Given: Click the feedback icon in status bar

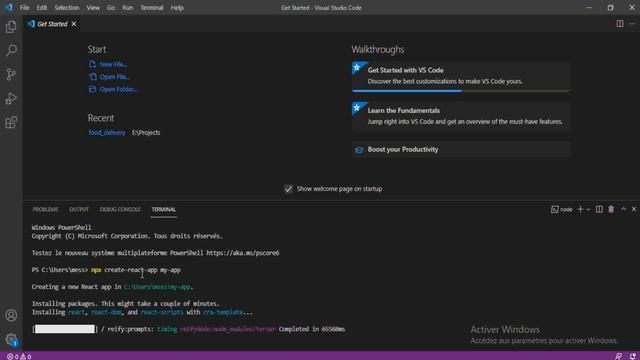Looking at the screenshot, I should pyautogui.click(x=618, y=356).
